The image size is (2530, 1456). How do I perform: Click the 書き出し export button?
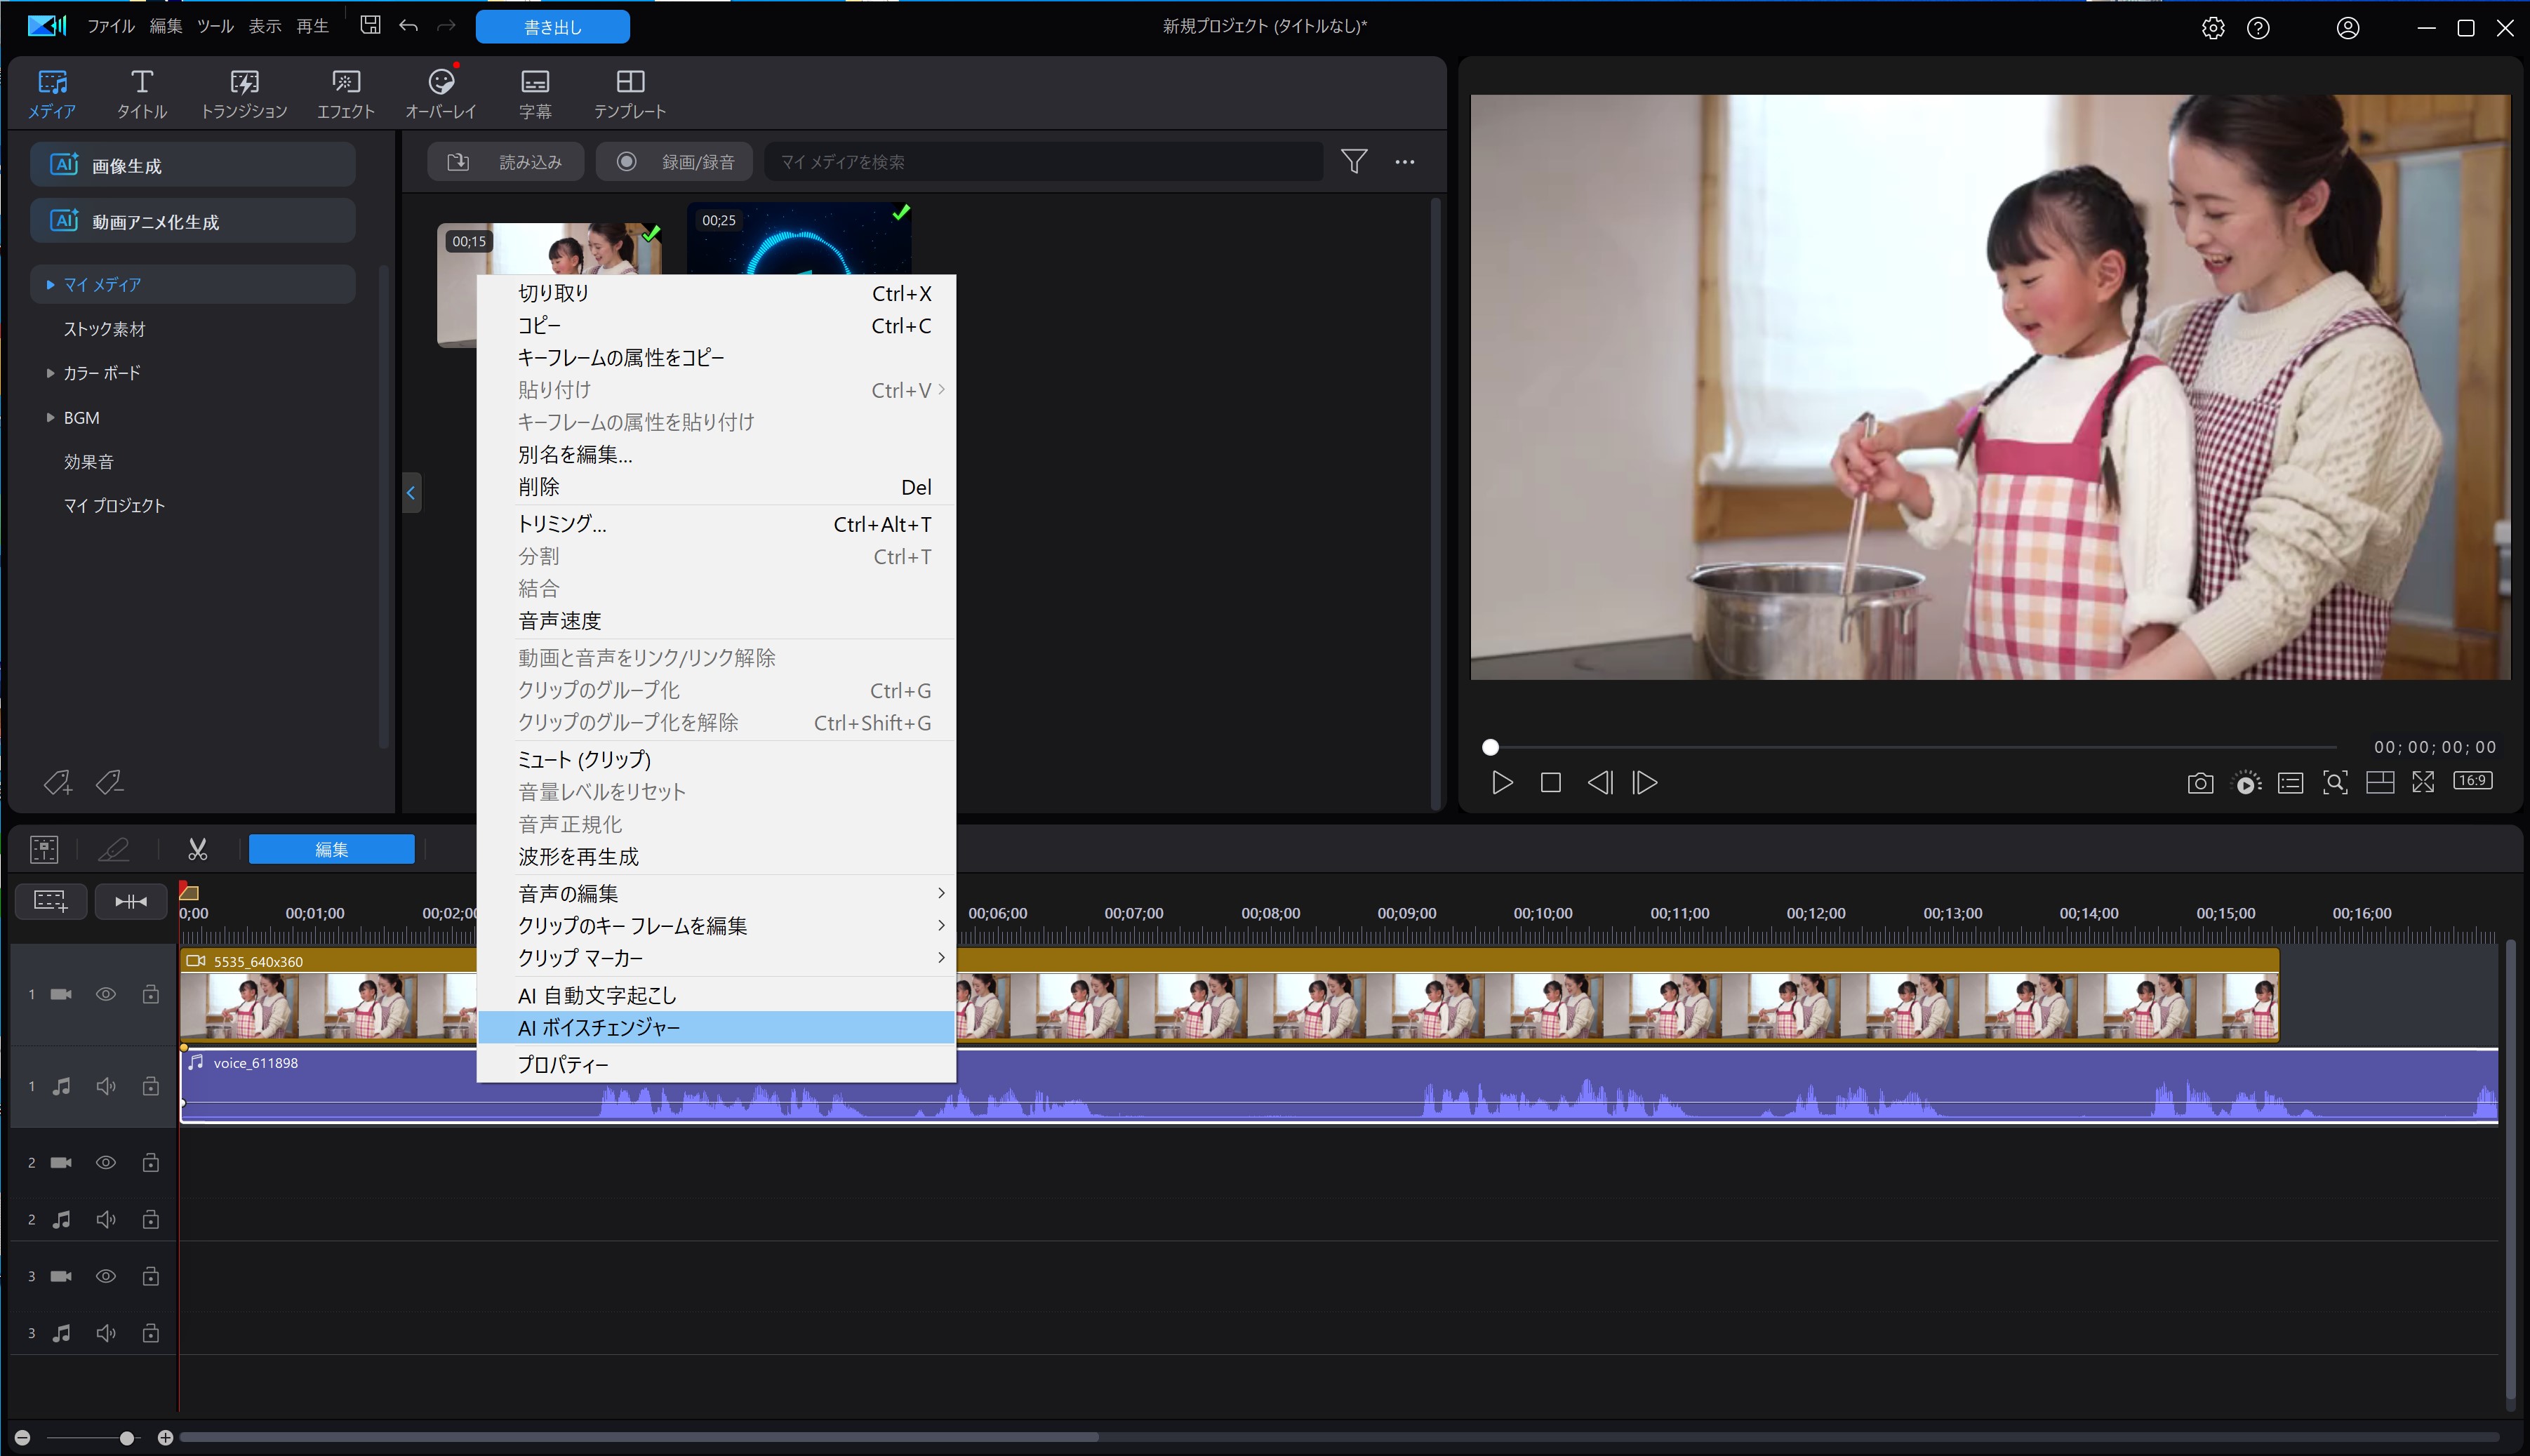553,26
